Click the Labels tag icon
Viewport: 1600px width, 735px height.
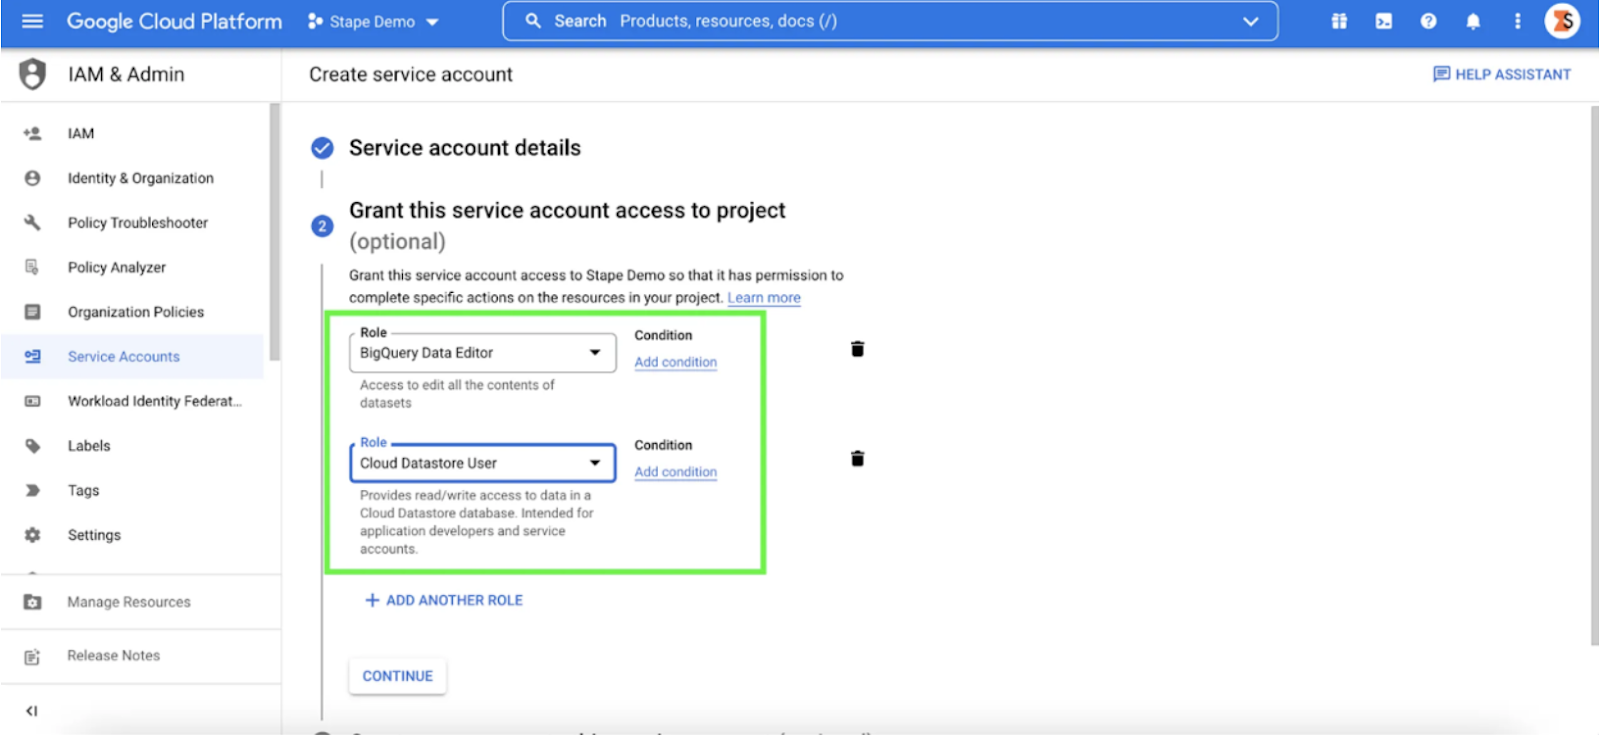coord(32,446)
